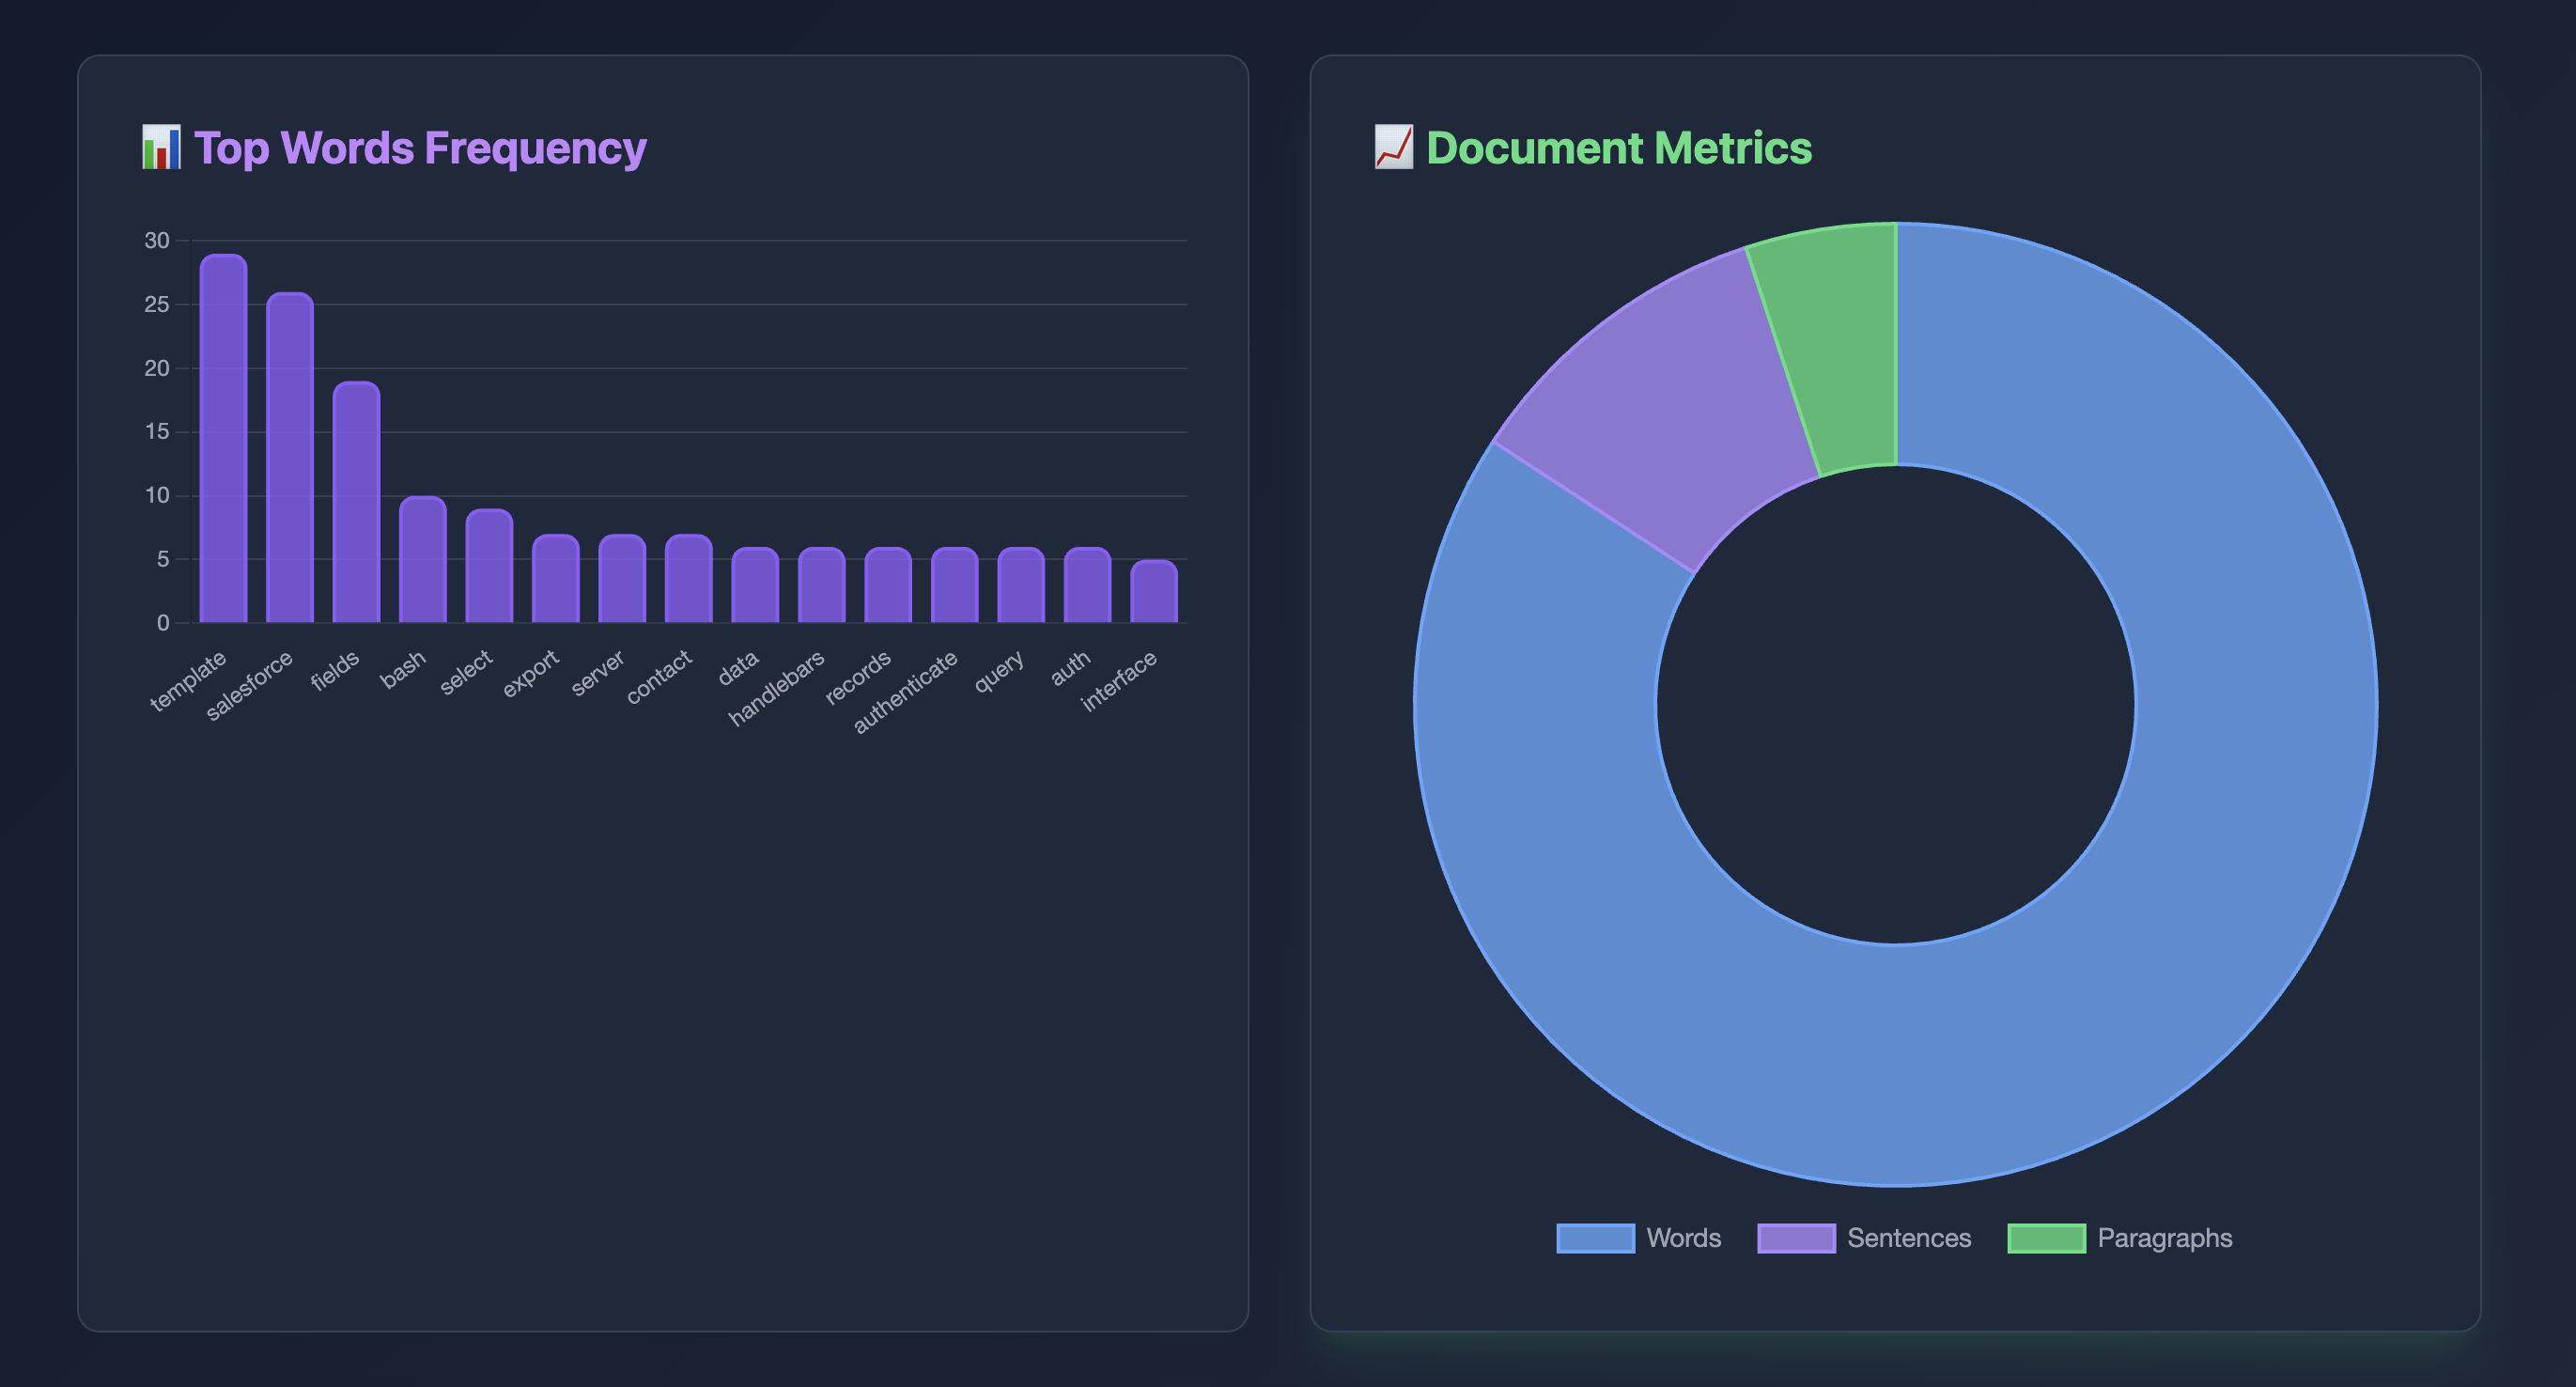Click the line chart emoji icon
2576x1387 pixels.
click(x=1393, y=148)
